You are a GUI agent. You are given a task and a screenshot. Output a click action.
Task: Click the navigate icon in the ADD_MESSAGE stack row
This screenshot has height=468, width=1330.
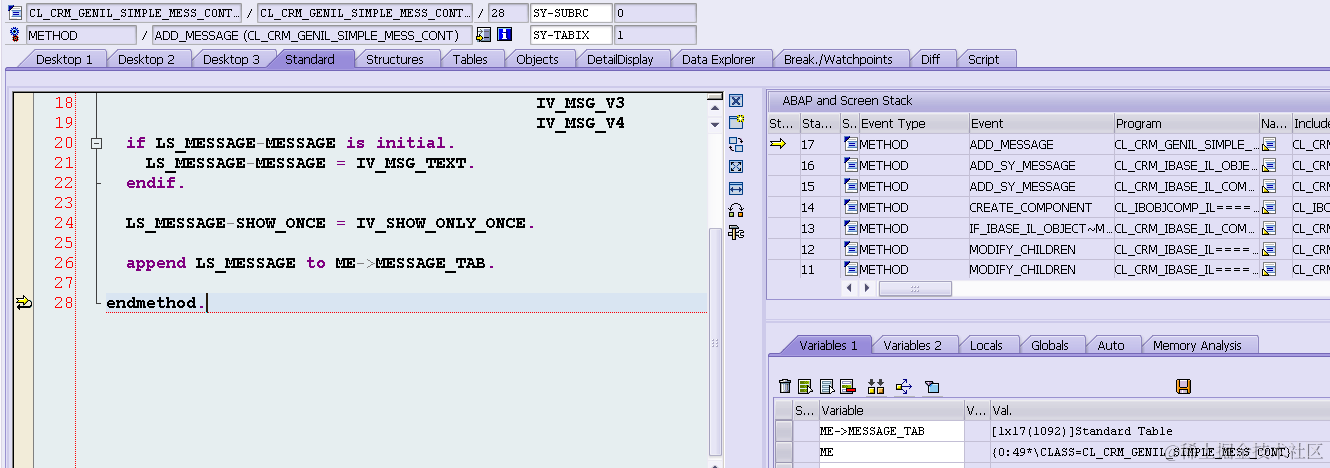pos(1269,145)
